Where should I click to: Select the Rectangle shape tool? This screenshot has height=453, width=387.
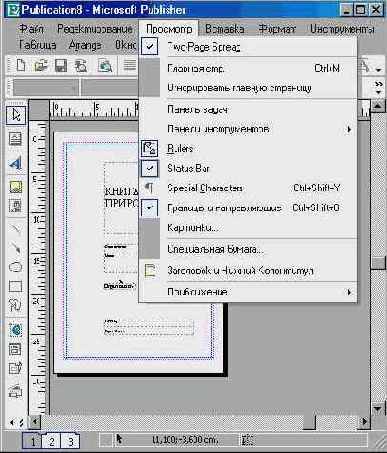(x=16, y=286)
